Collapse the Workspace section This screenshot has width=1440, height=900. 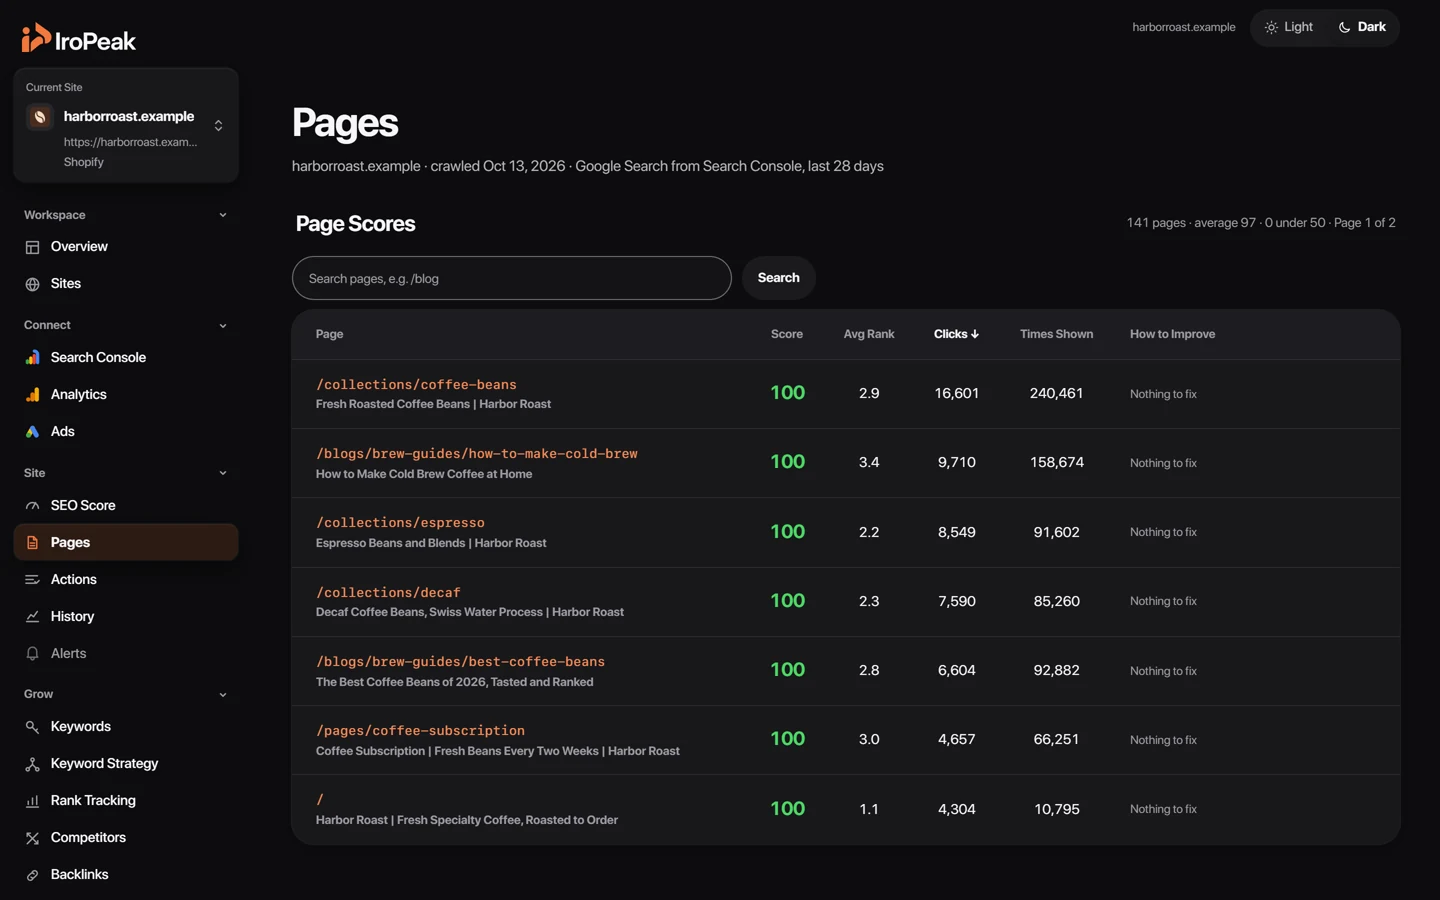tap(223, 215)
